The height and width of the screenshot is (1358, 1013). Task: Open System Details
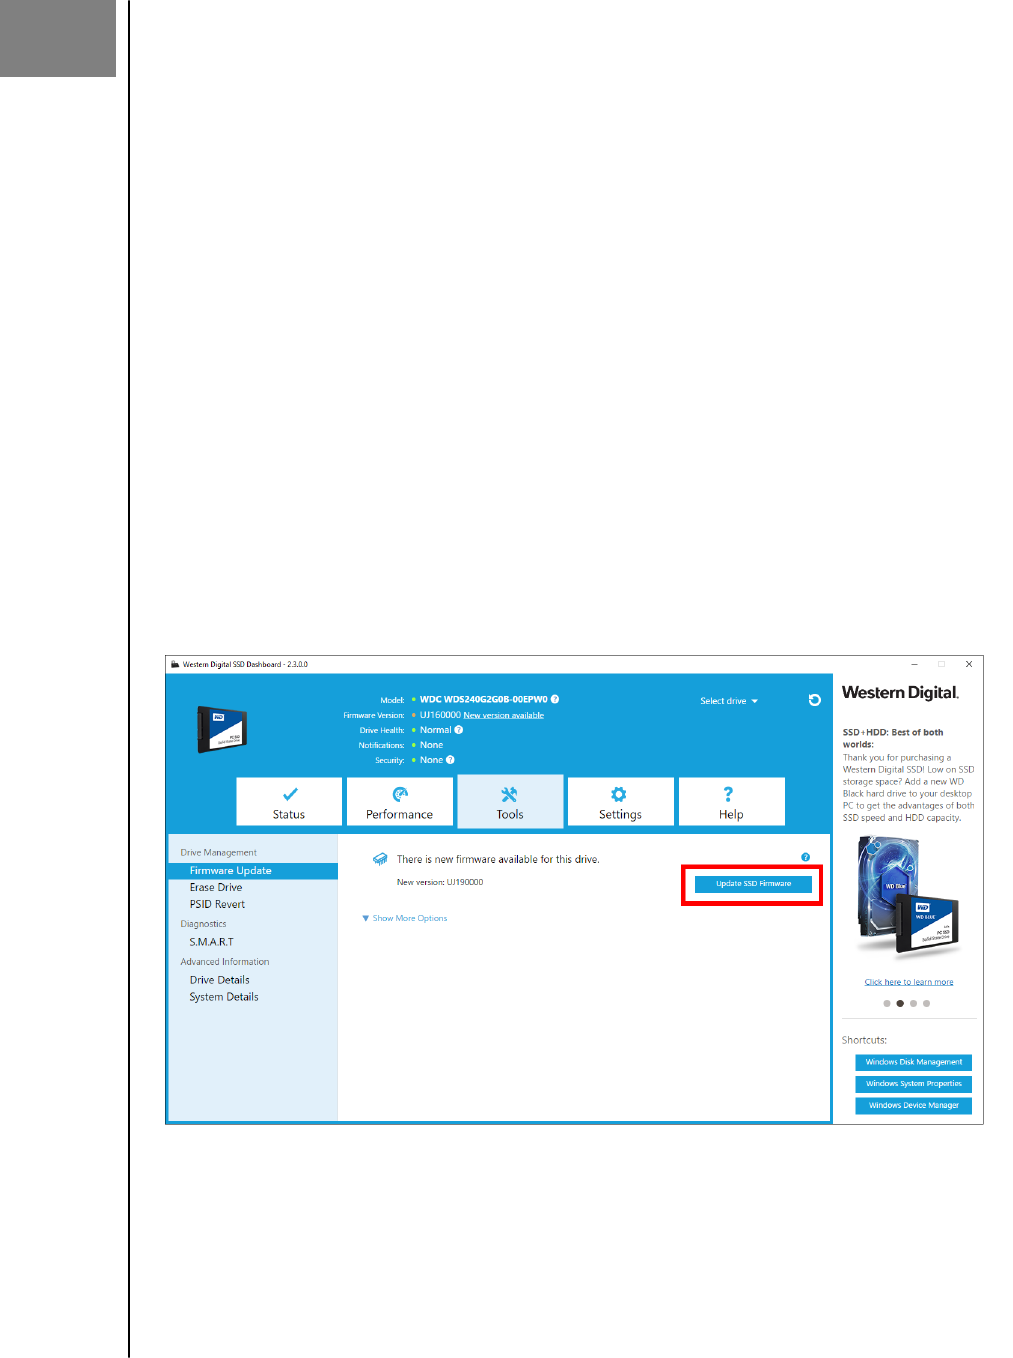pyautogui.click(x=224, y=997)
